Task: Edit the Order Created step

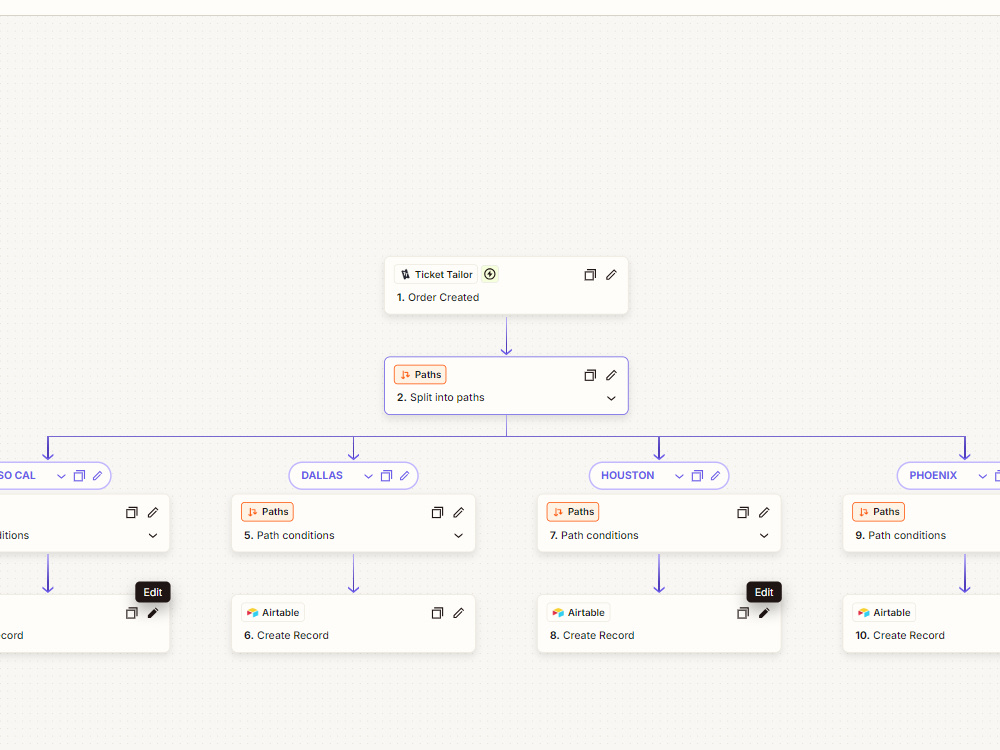Action: [x=611, y=275]
